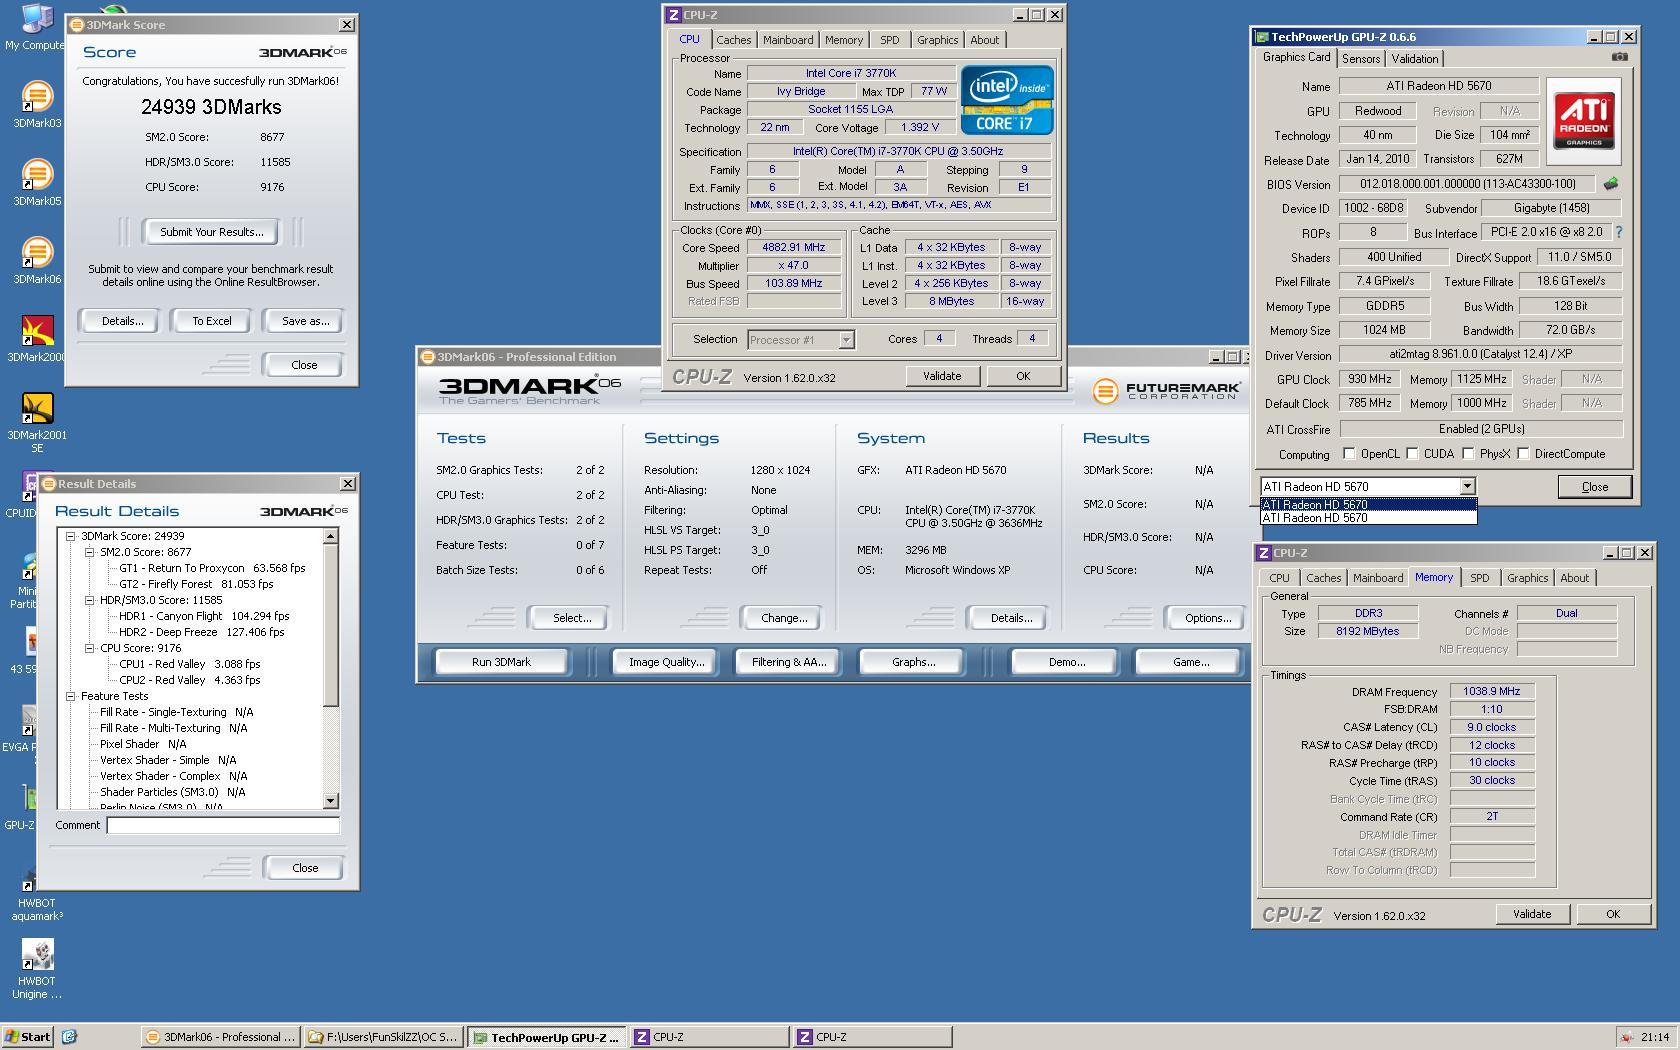Image resolution: width=1680 pixels, height=1050 pixels.
Task: Click Run 3DMark button
Action: 501,662
